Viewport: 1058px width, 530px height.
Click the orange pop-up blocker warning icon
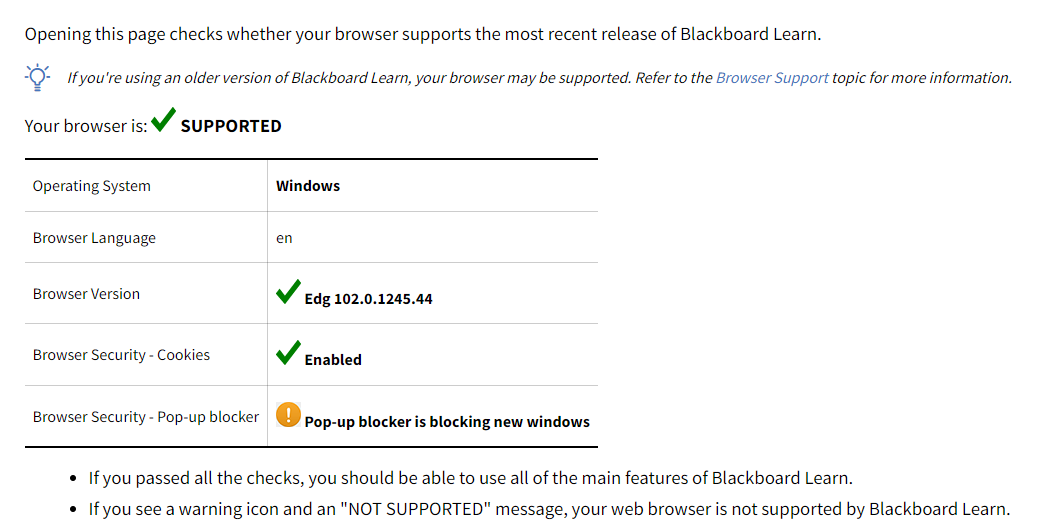click(288, 415)
